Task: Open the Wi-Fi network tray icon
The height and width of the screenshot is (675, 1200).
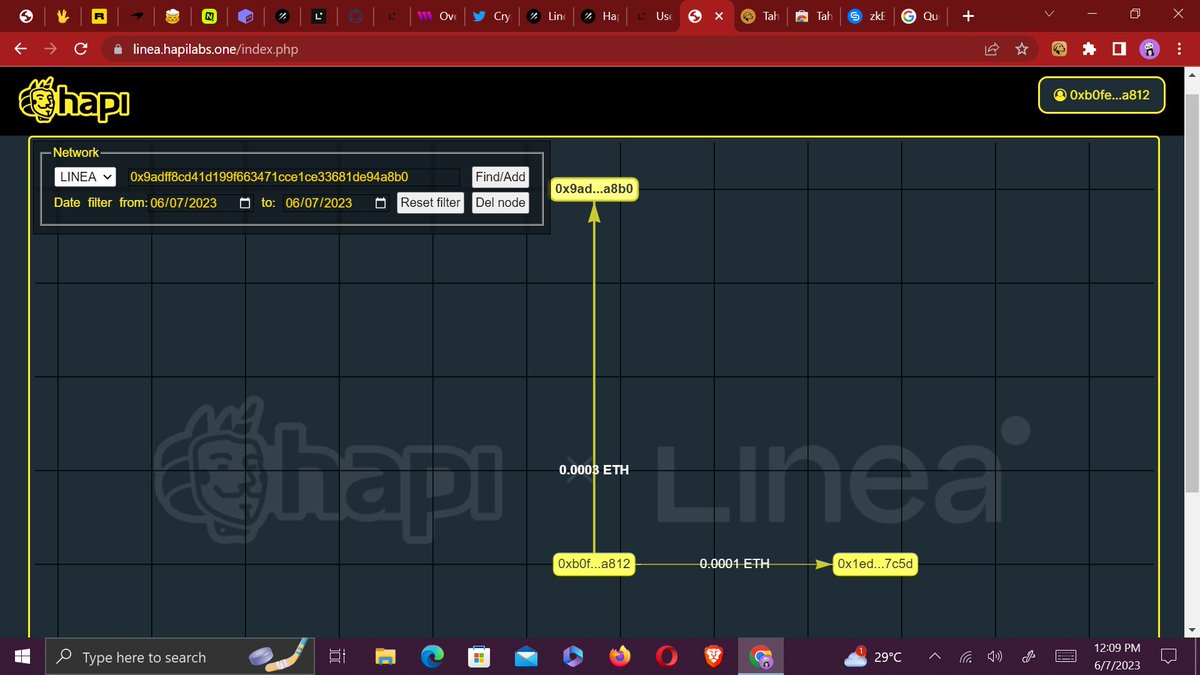Action: coord(966,657)
